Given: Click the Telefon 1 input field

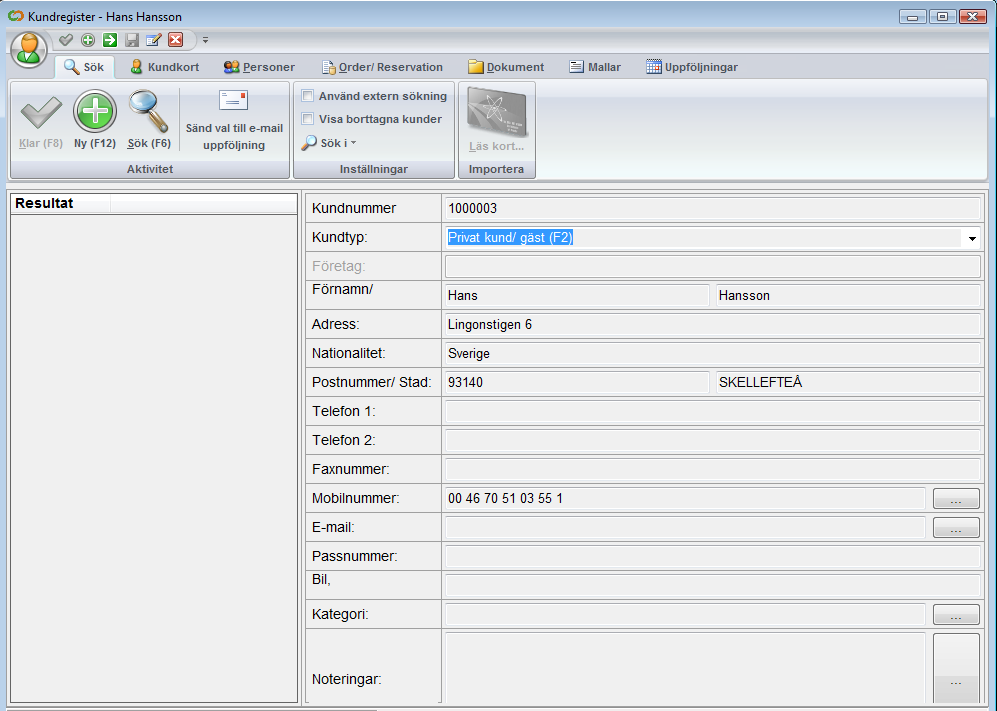Looking at the screenshot, I should (712, 411).
